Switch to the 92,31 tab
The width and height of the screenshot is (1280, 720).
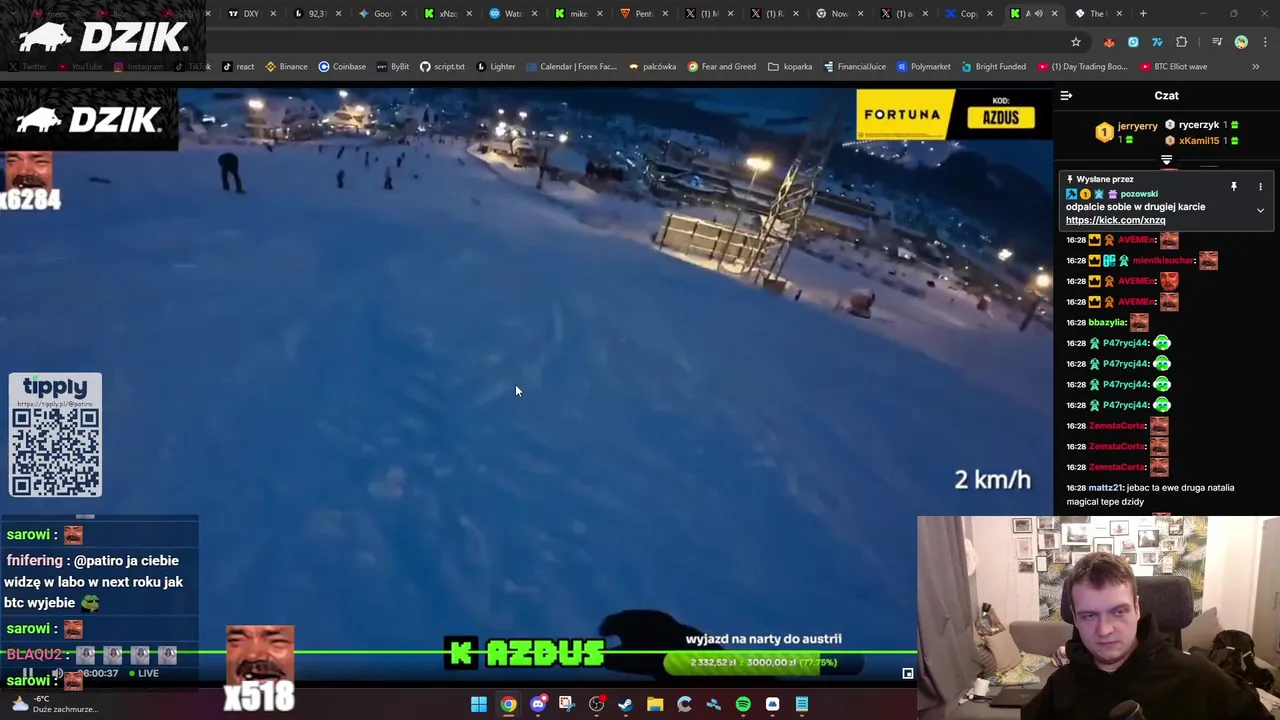pos(317,14)
